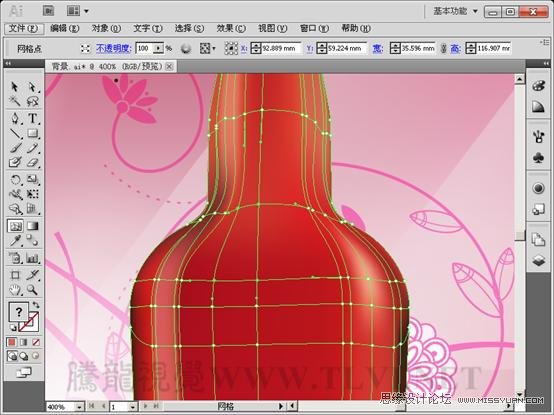
Task: Set paint mode to Color
Action: [x=12, y=342]
